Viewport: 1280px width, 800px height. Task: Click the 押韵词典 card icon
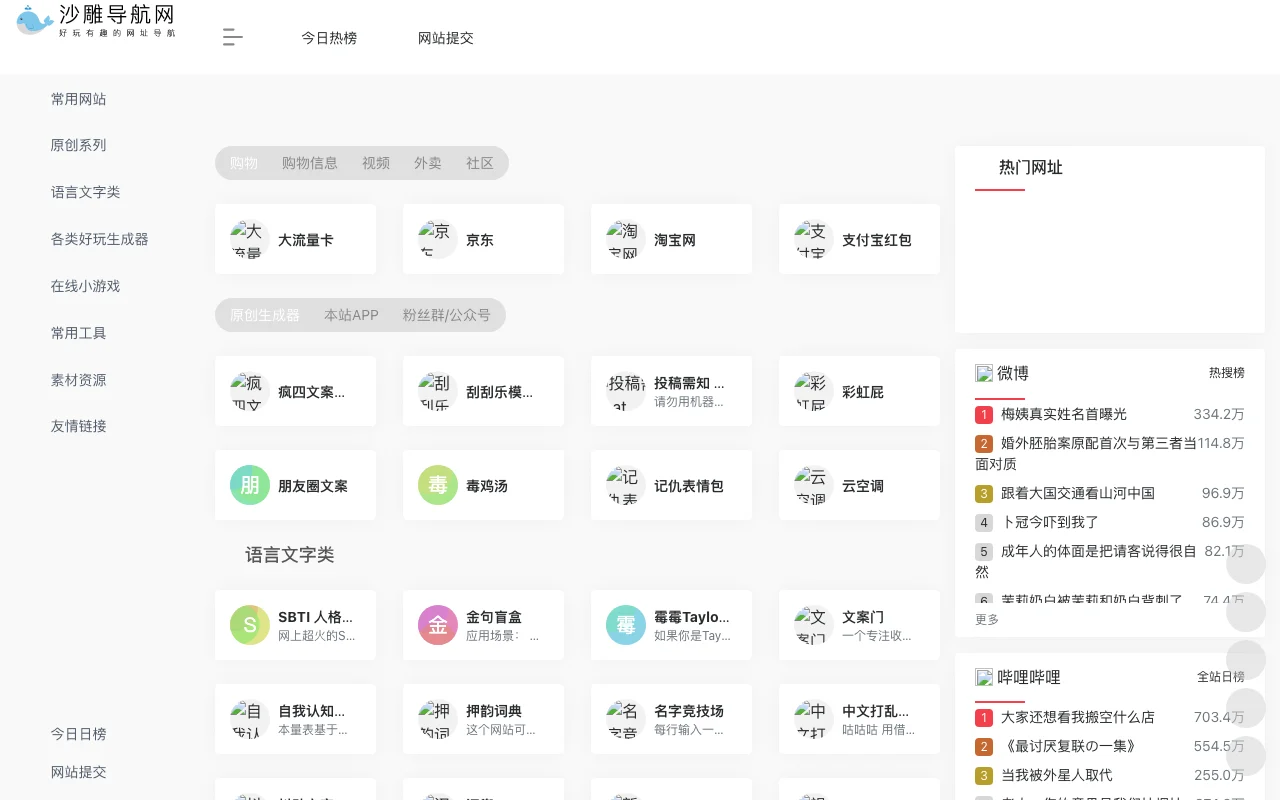pos(438,720)
